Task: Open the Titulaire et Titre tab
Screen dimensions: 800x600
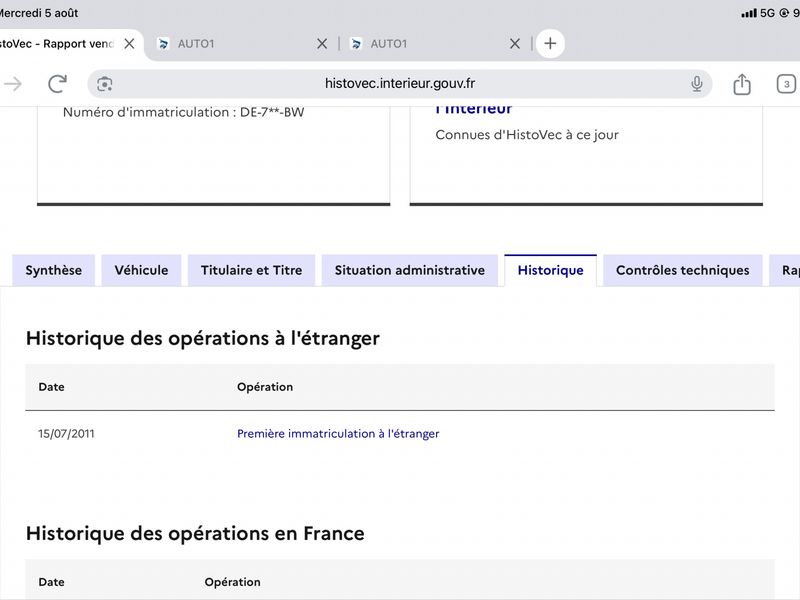Action: (252, 270)
